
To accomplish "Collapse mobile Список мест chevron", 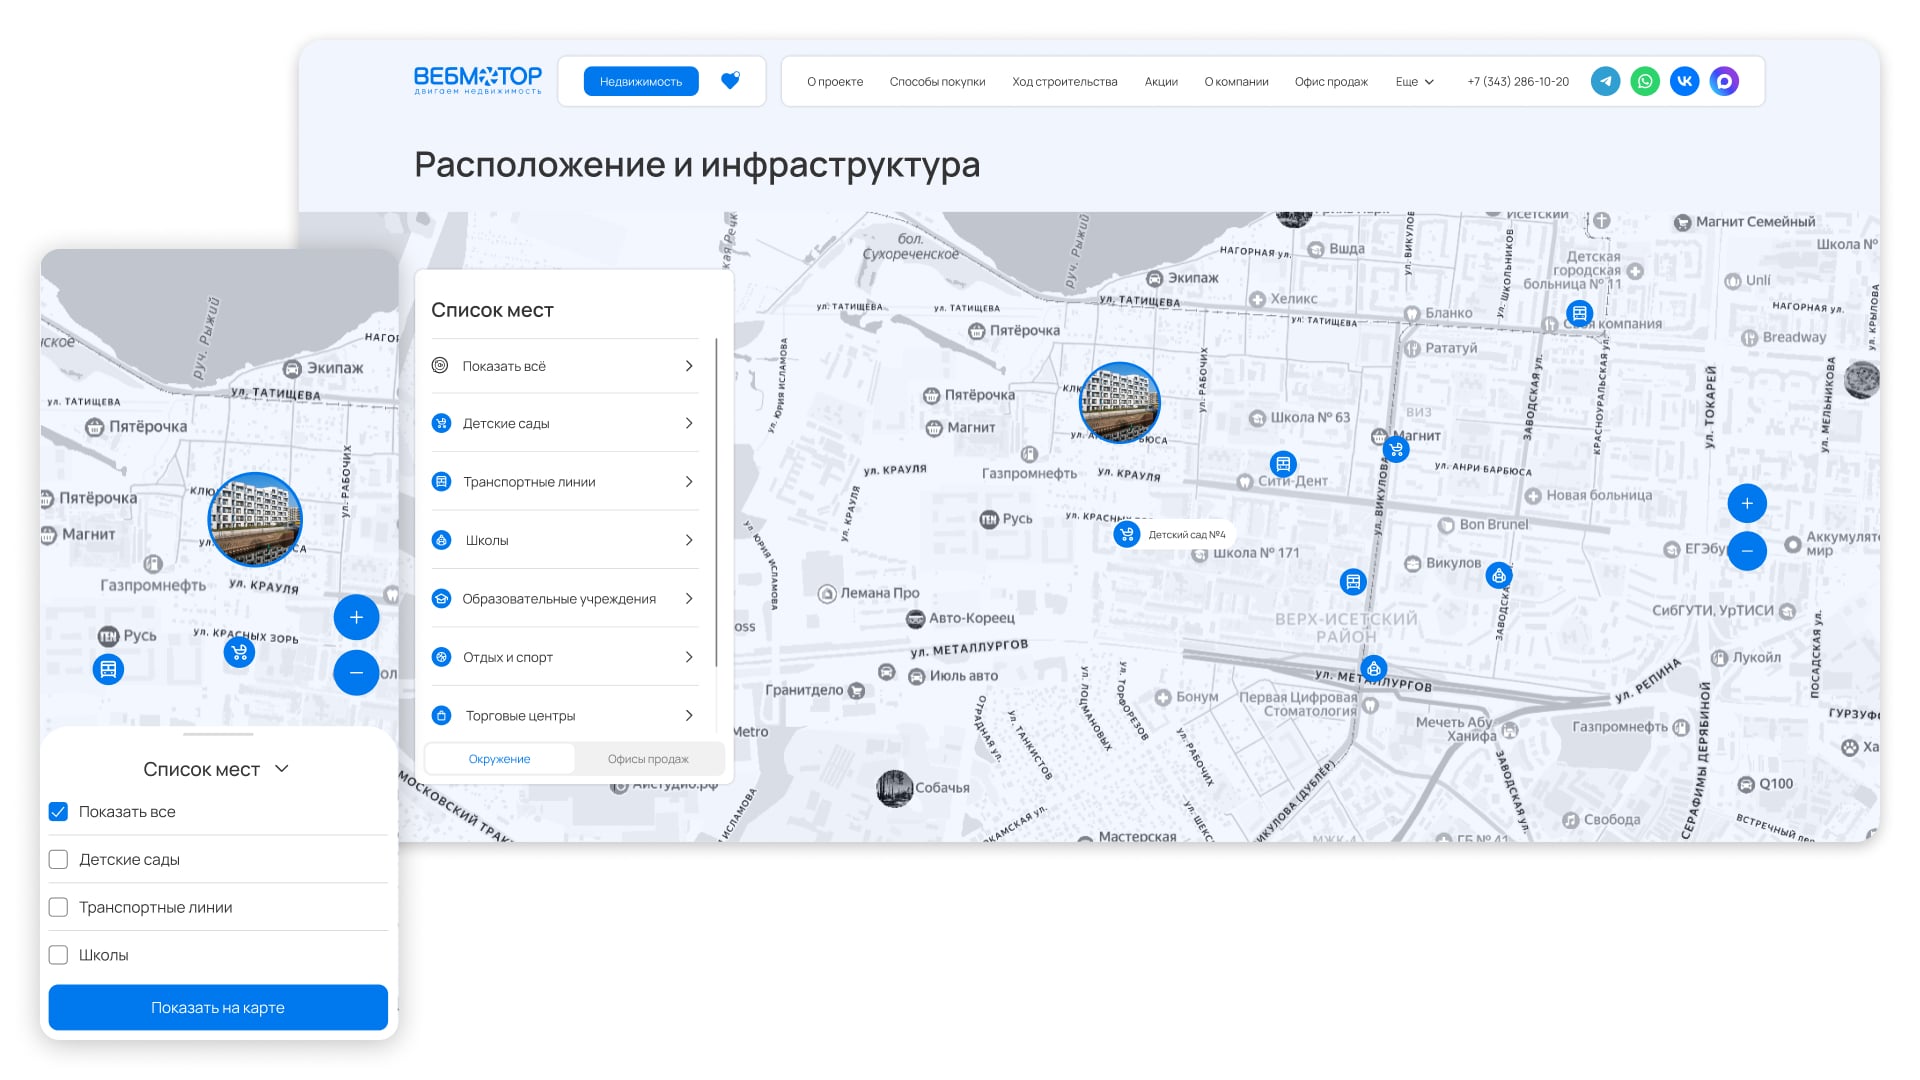I will [282, 769].
